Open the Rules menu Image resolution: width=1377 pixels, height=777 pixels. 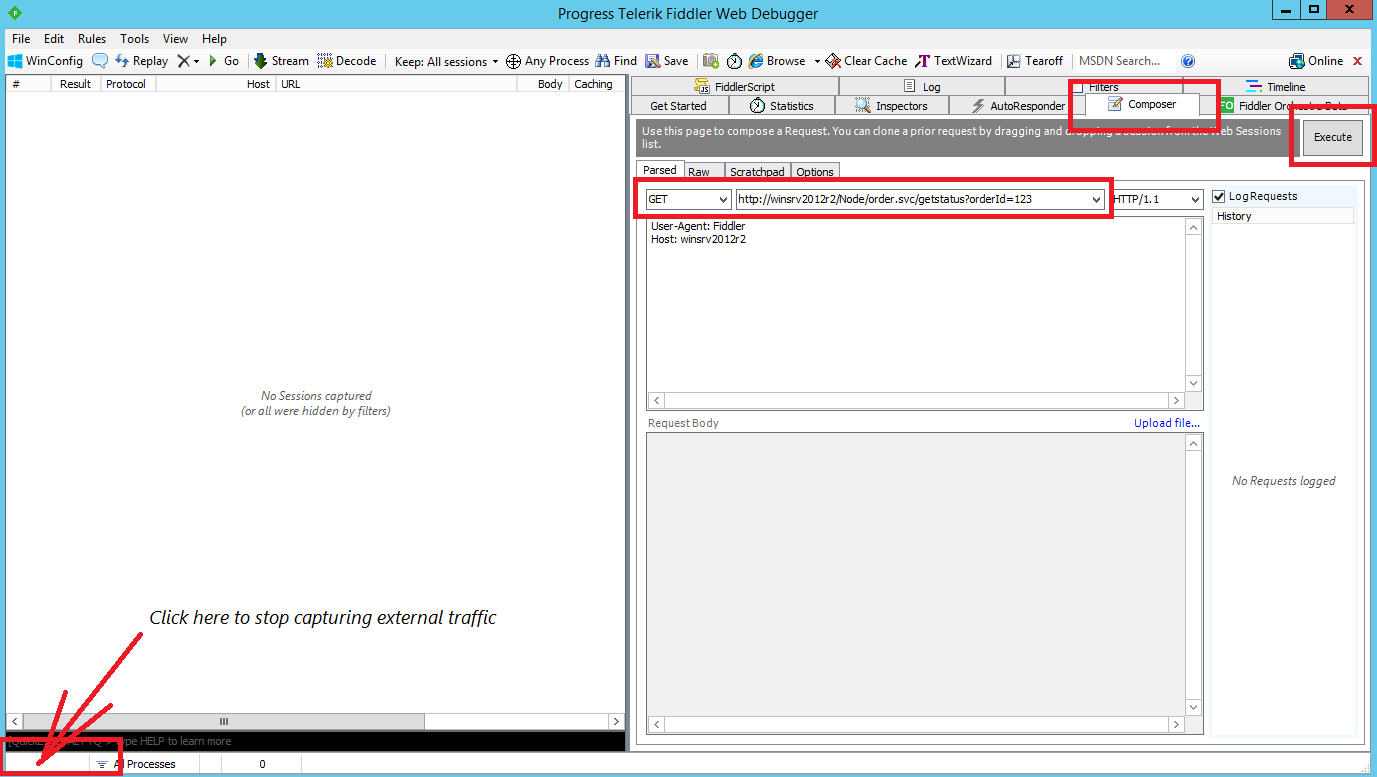coord(92,39)
